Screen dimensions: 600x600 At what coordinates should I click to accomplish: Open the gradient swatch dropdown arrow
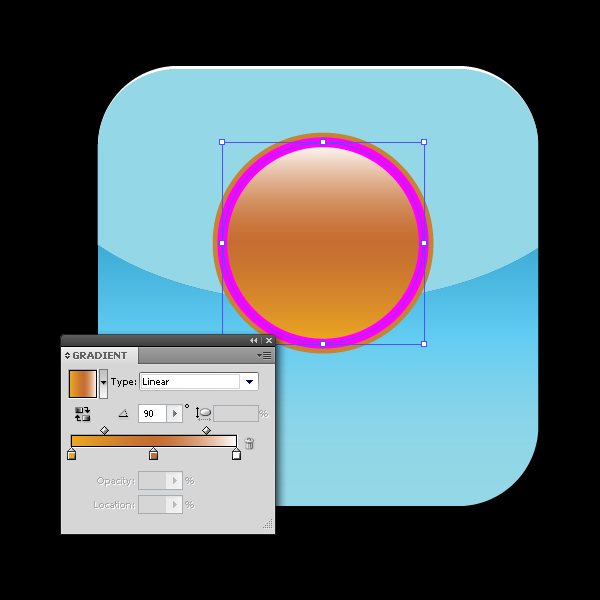103,383
